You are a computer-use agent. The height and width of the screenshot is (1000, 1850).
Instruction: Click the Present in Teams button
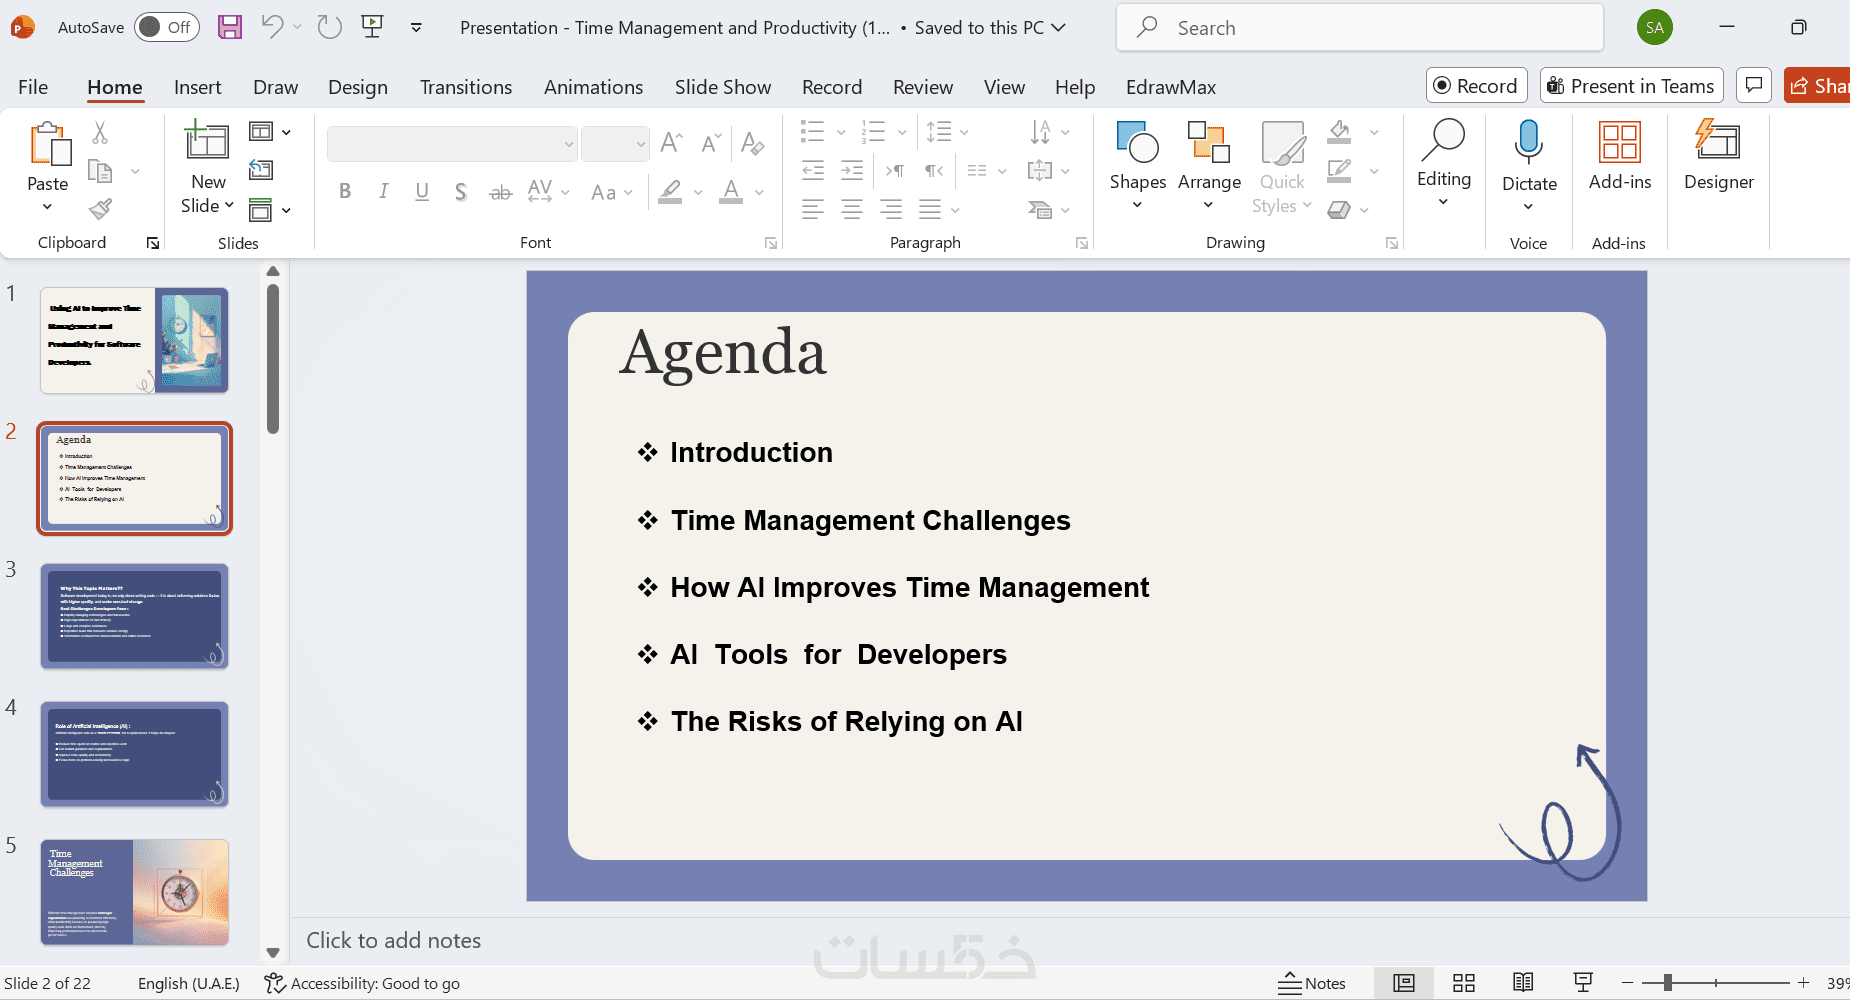coord(1631,86)
